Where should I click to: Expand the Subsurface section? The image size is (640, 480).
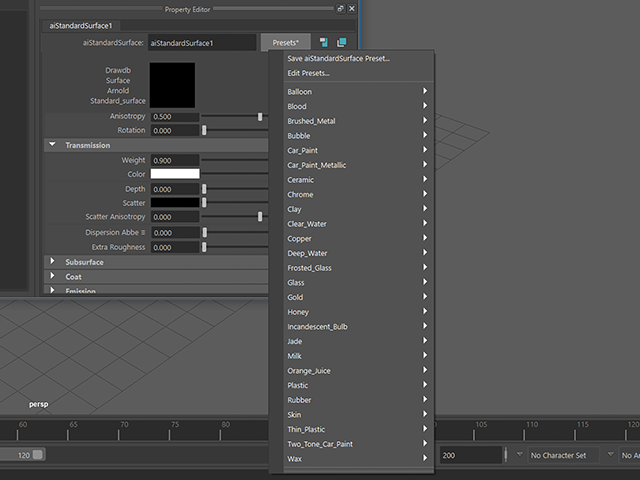52,261
